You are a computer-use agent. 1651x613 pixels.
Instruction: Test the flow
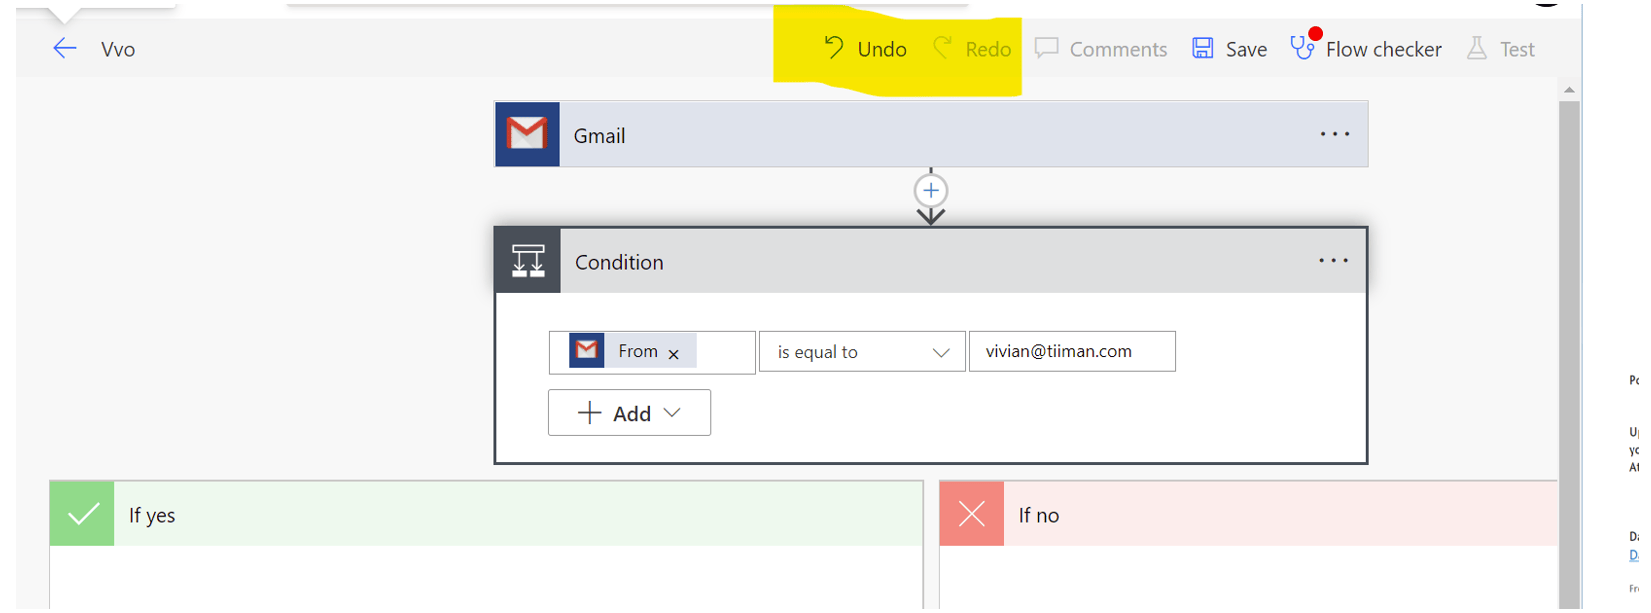click(1501, 49)
